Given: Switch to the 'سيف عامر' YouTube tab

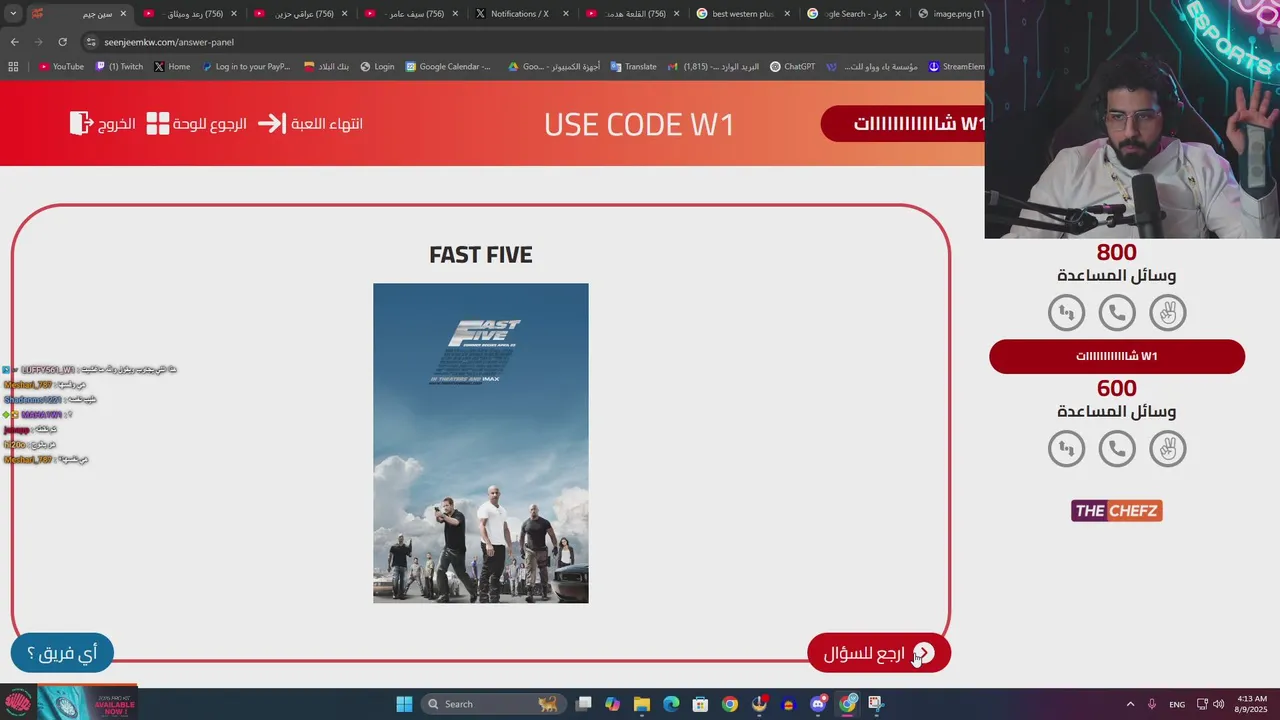Looking at the screenshot, I should [x=410, y=14].
